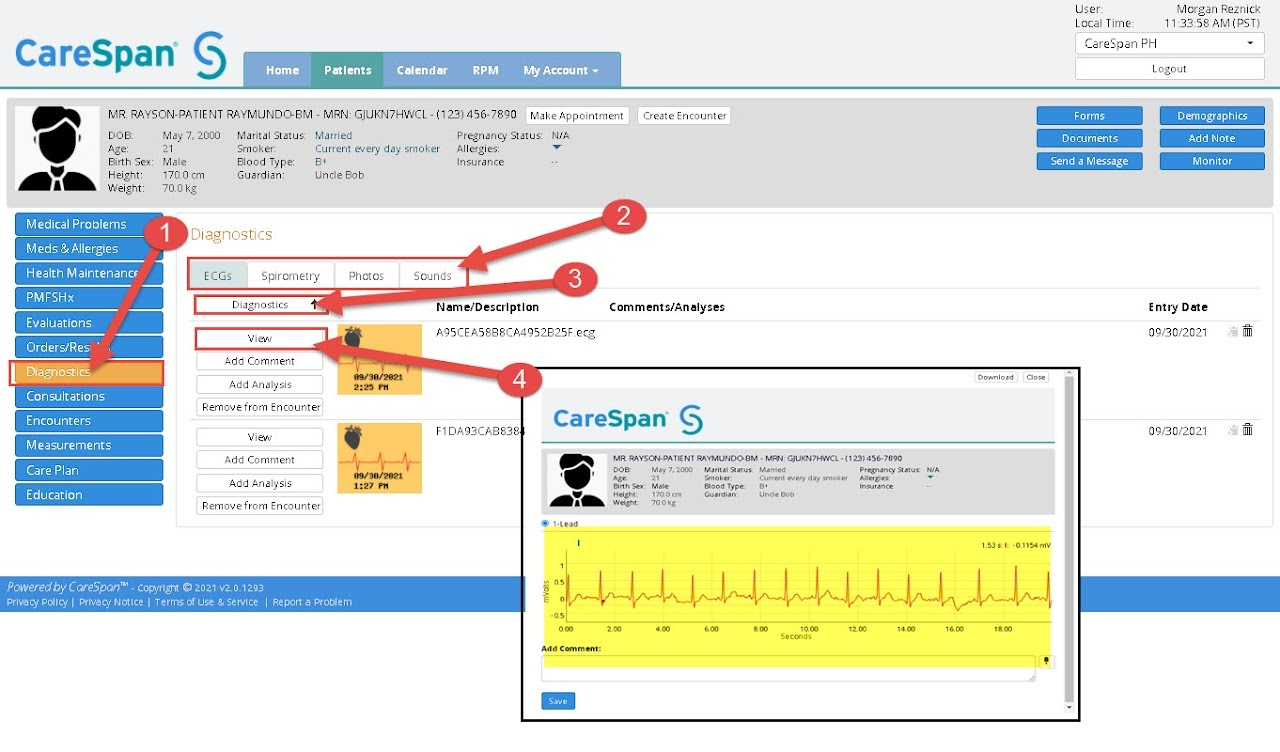Switch to the ECGs tab
The height and width of the screenshot is (752, 1280).
217,276
